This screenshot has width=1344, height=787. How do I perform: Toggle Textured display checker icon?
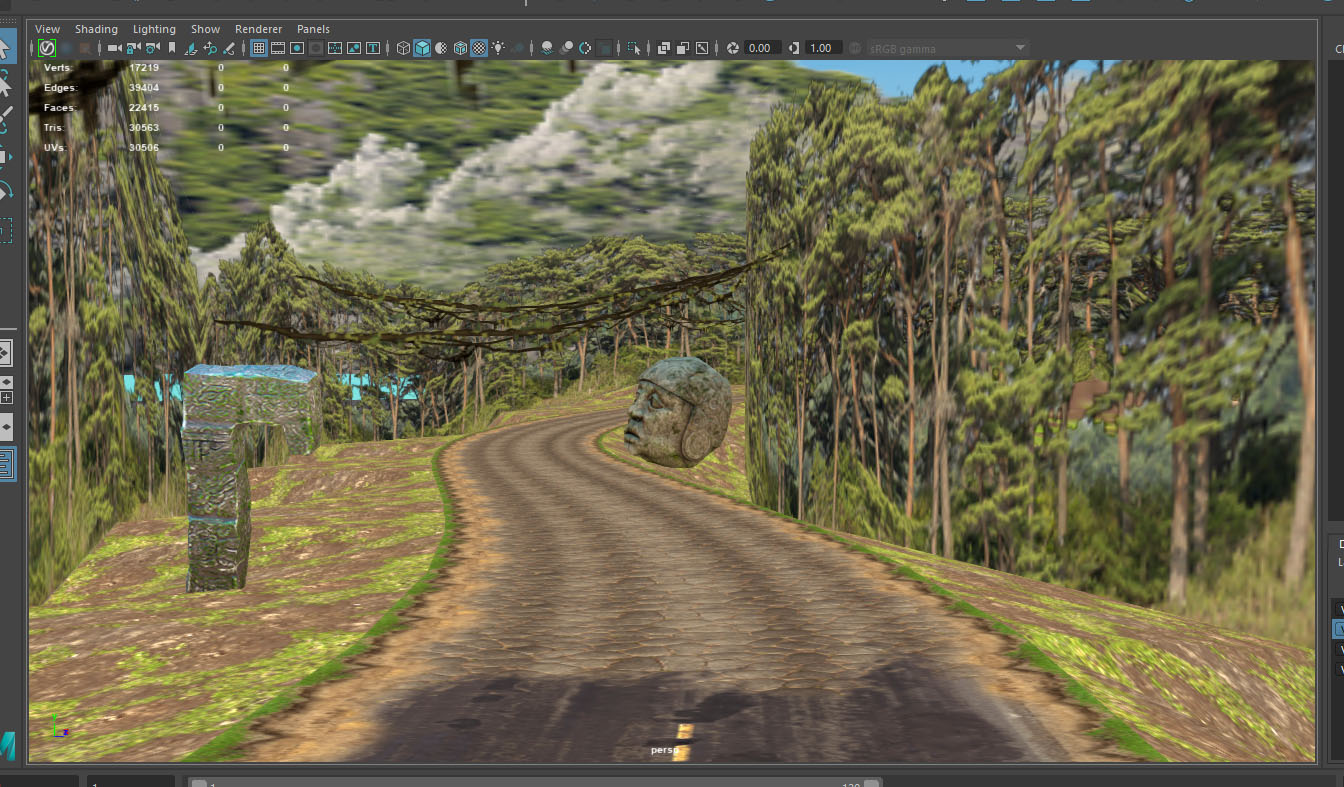(479, 48)
